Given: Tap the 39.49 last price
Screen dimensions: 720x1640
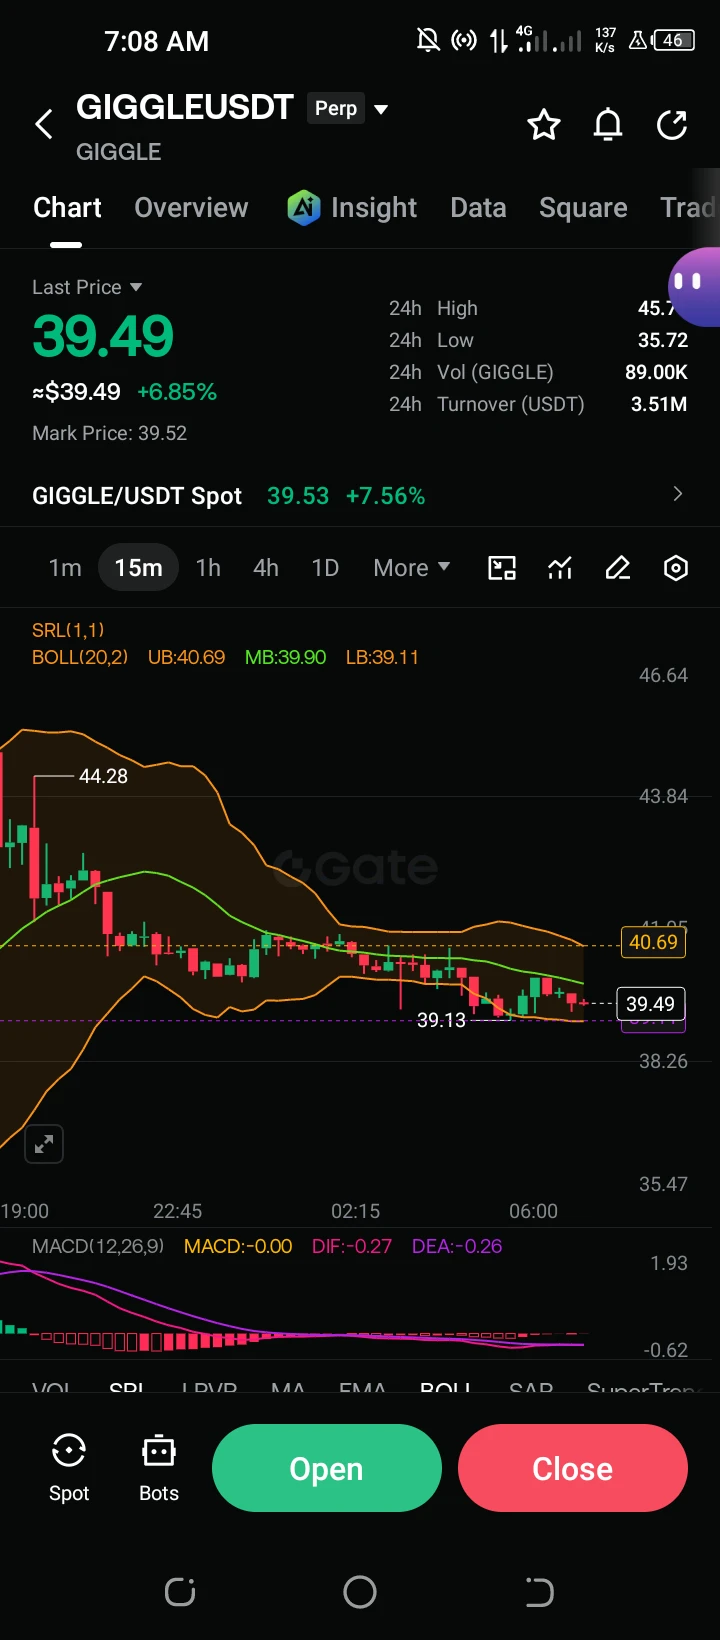Looking at the screenshot, I should [x=103, y=336].
